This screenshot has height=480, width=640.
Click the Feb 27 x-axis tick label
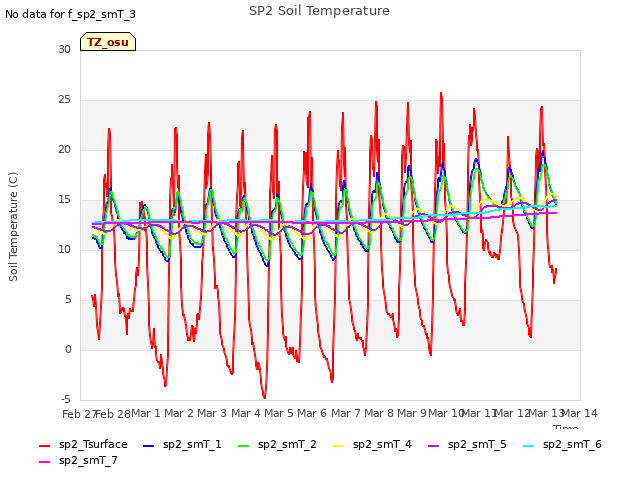(x=79, y=414)
